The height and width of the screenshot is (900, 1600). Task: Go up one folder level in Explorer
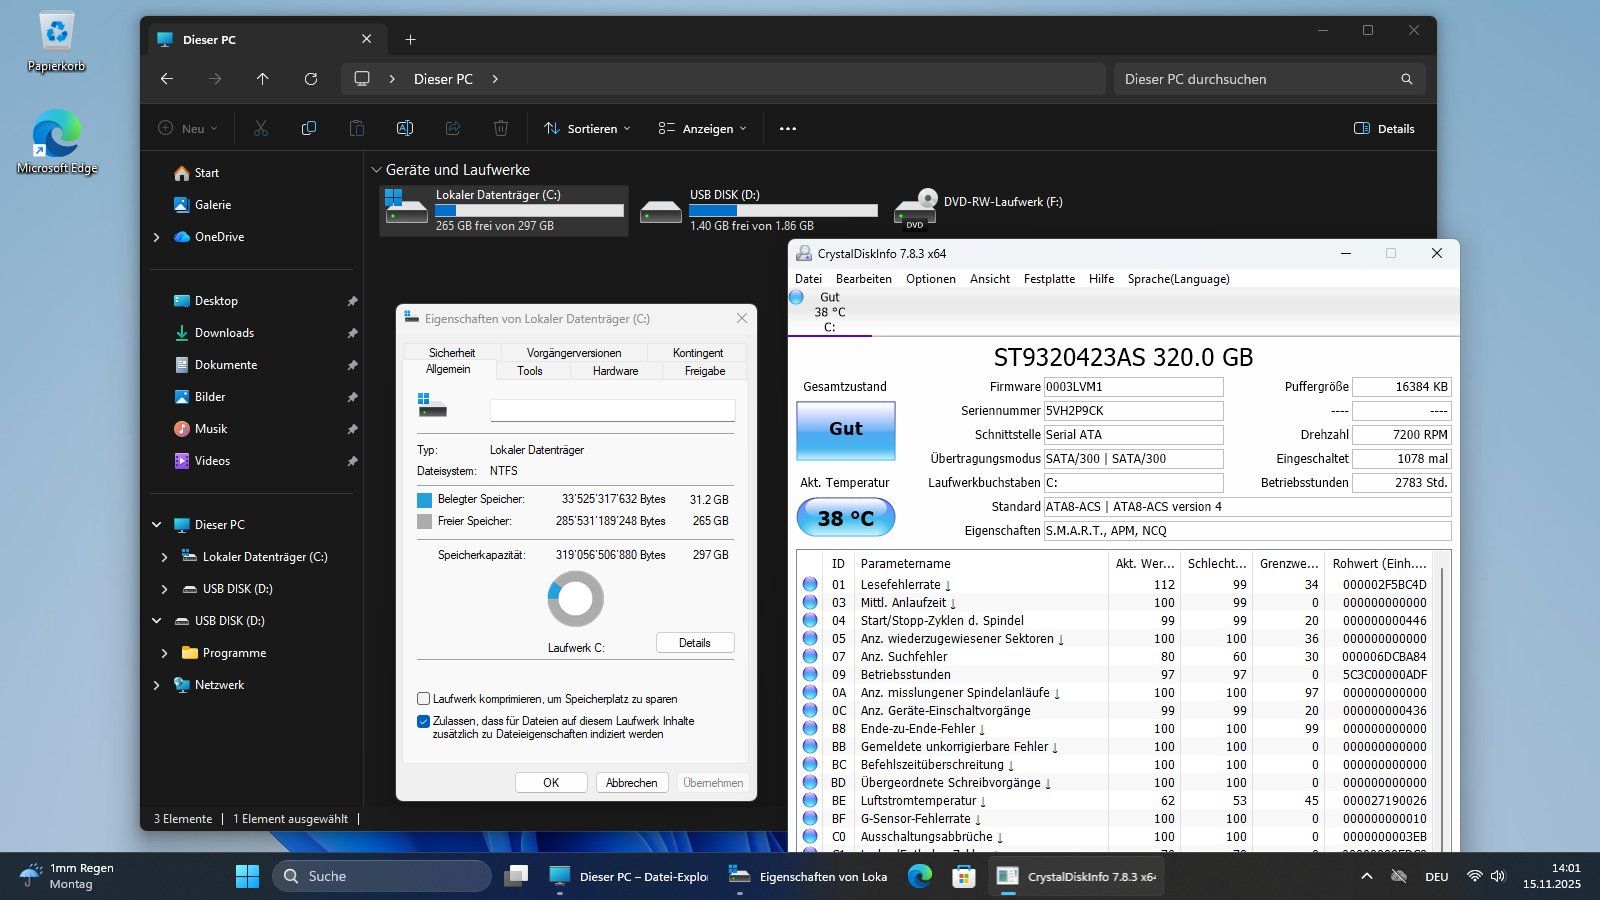[263, 79]
